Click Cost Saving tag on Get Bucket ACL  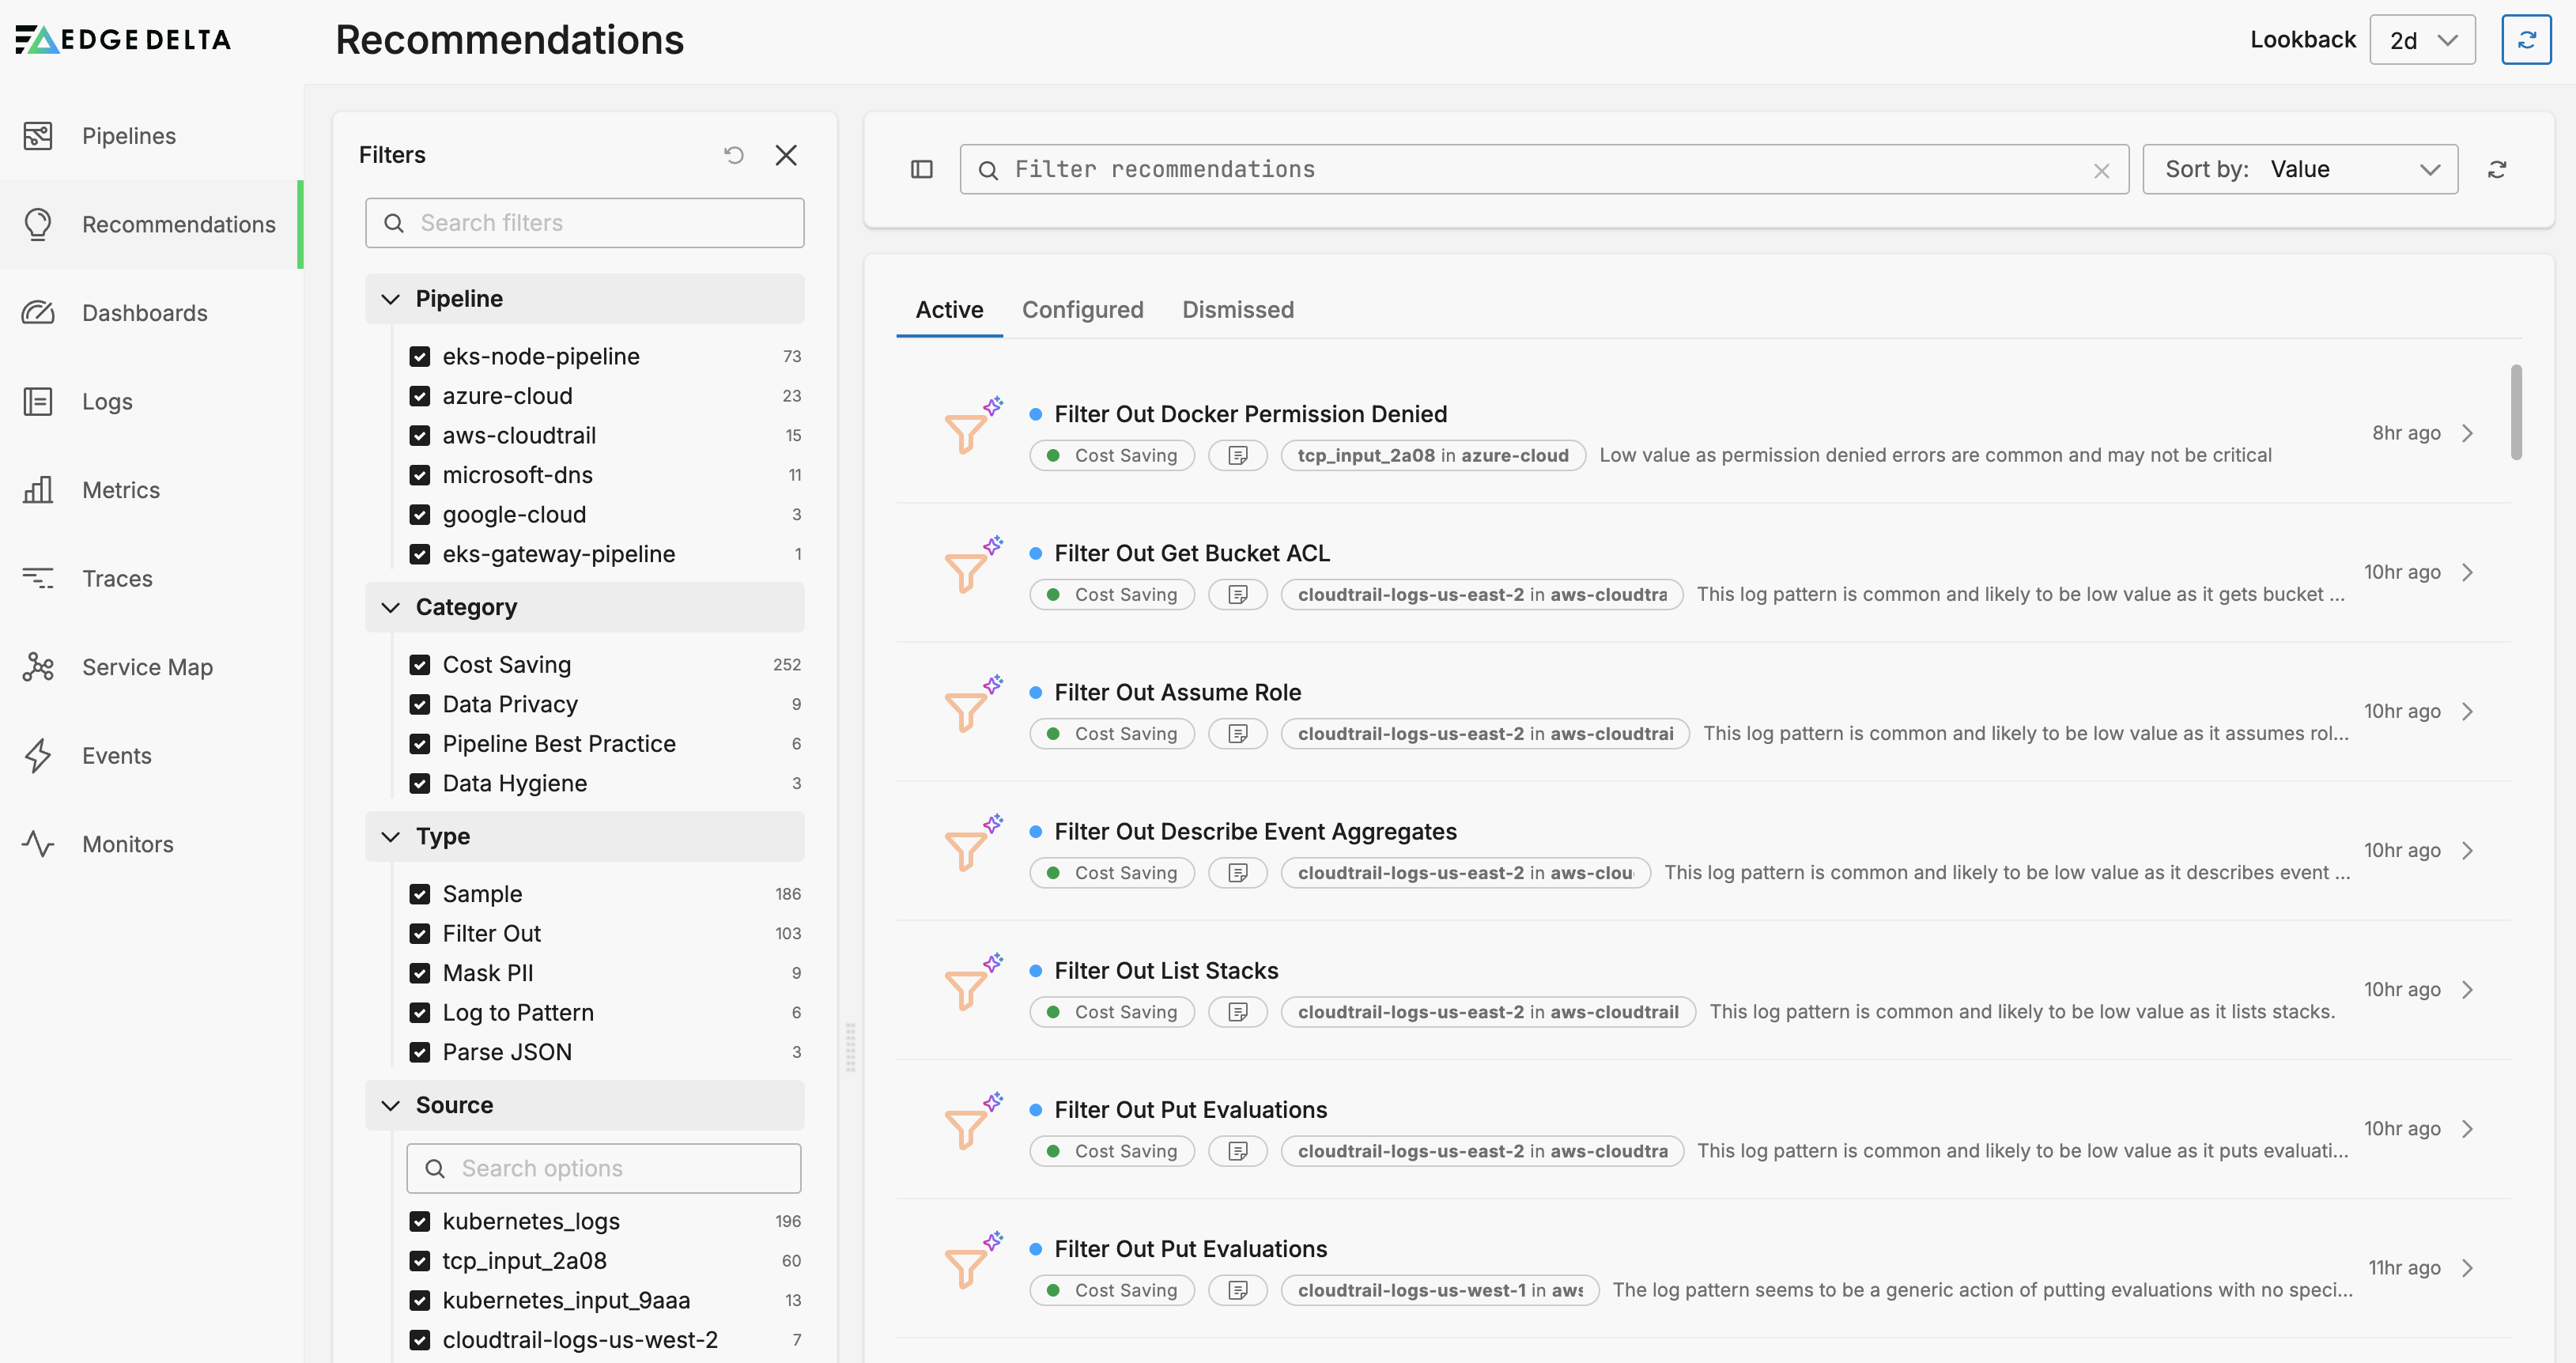[x=1111, y=594]
